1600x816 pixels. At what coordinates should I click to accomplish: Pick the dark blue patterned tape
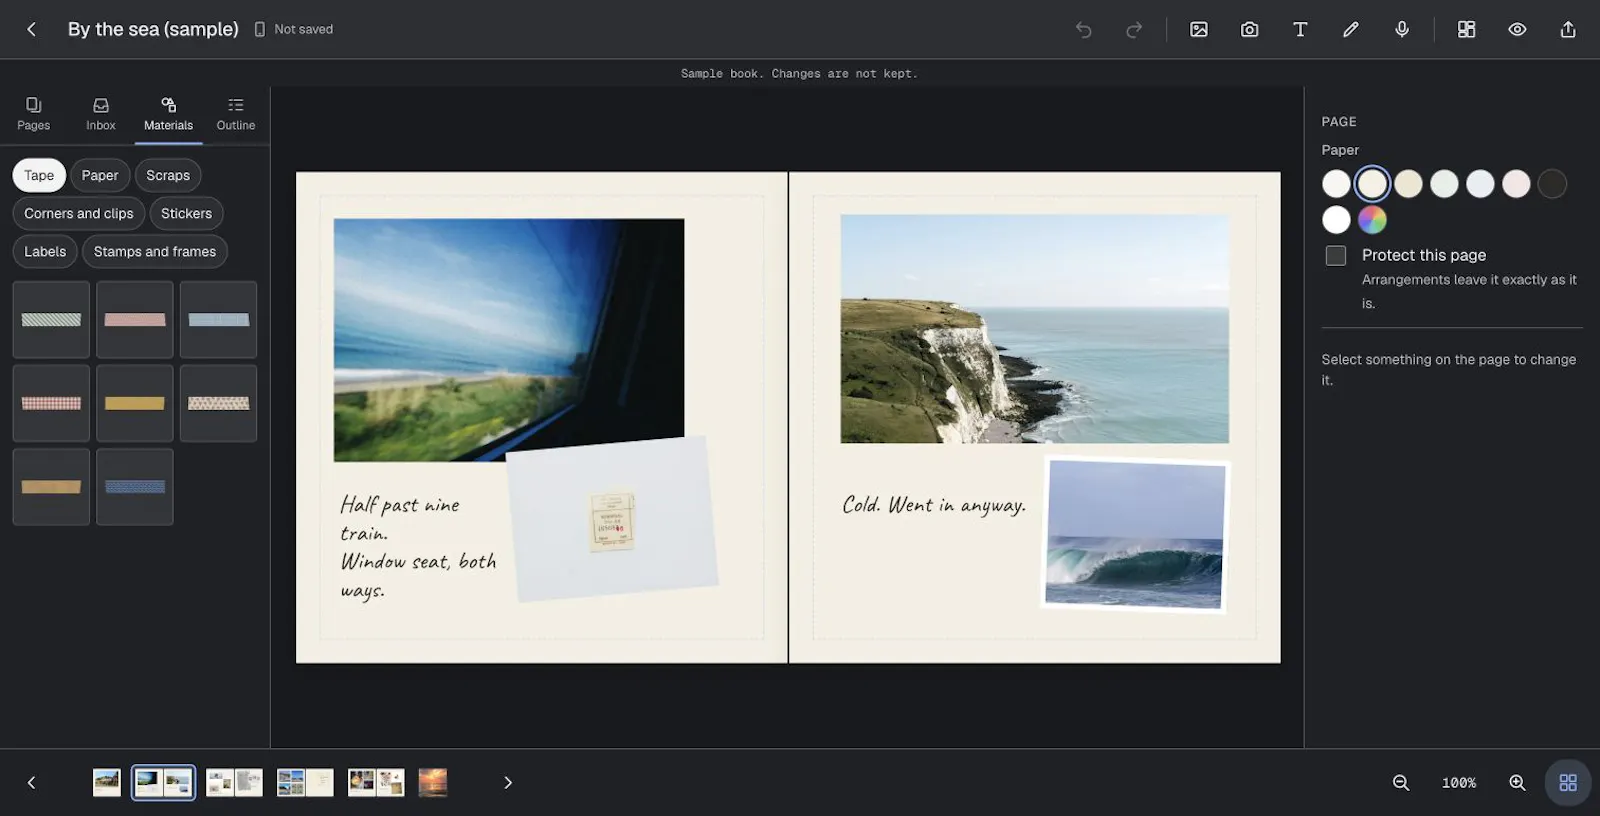tap(135, 487)
